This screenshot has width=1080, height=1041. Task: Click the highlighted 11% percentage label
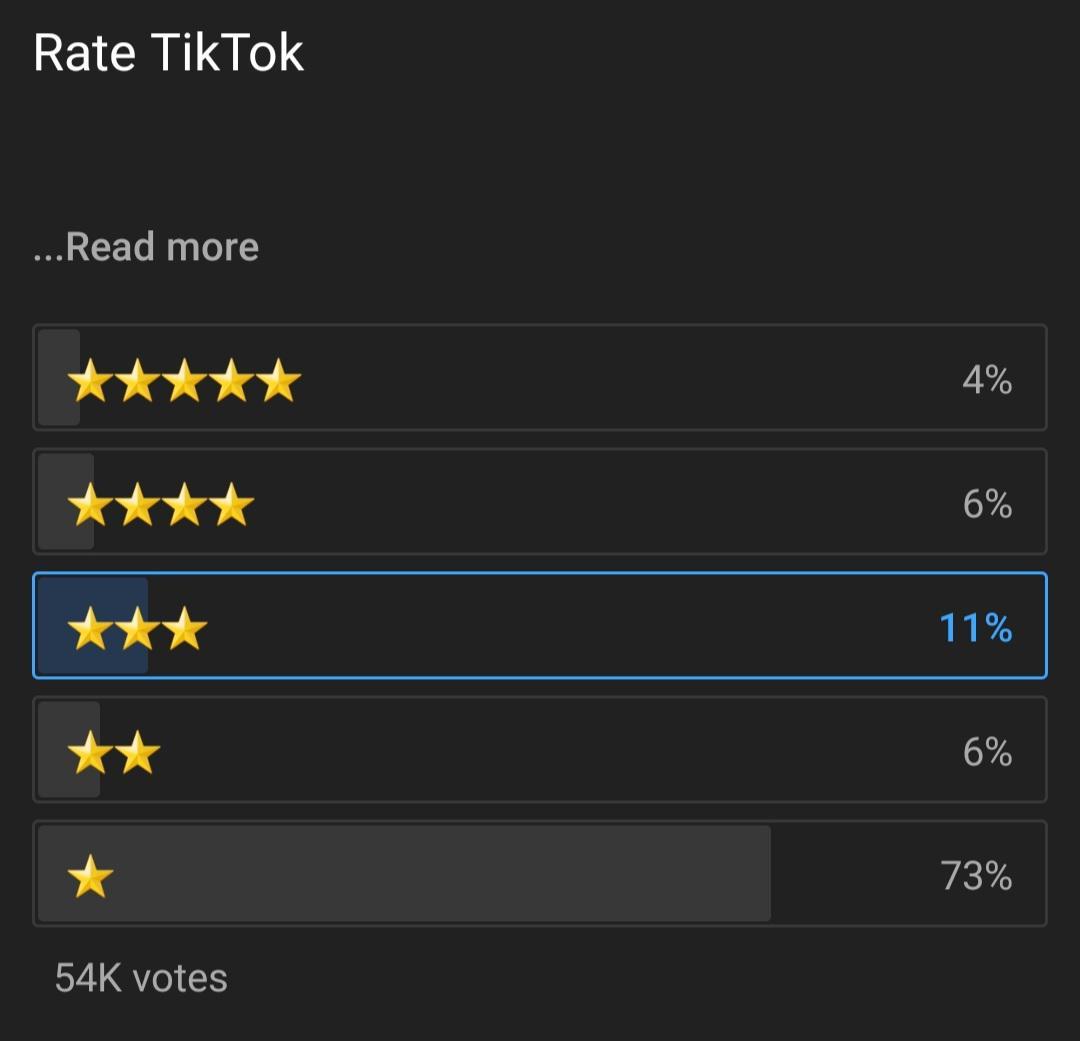(975, 629)
